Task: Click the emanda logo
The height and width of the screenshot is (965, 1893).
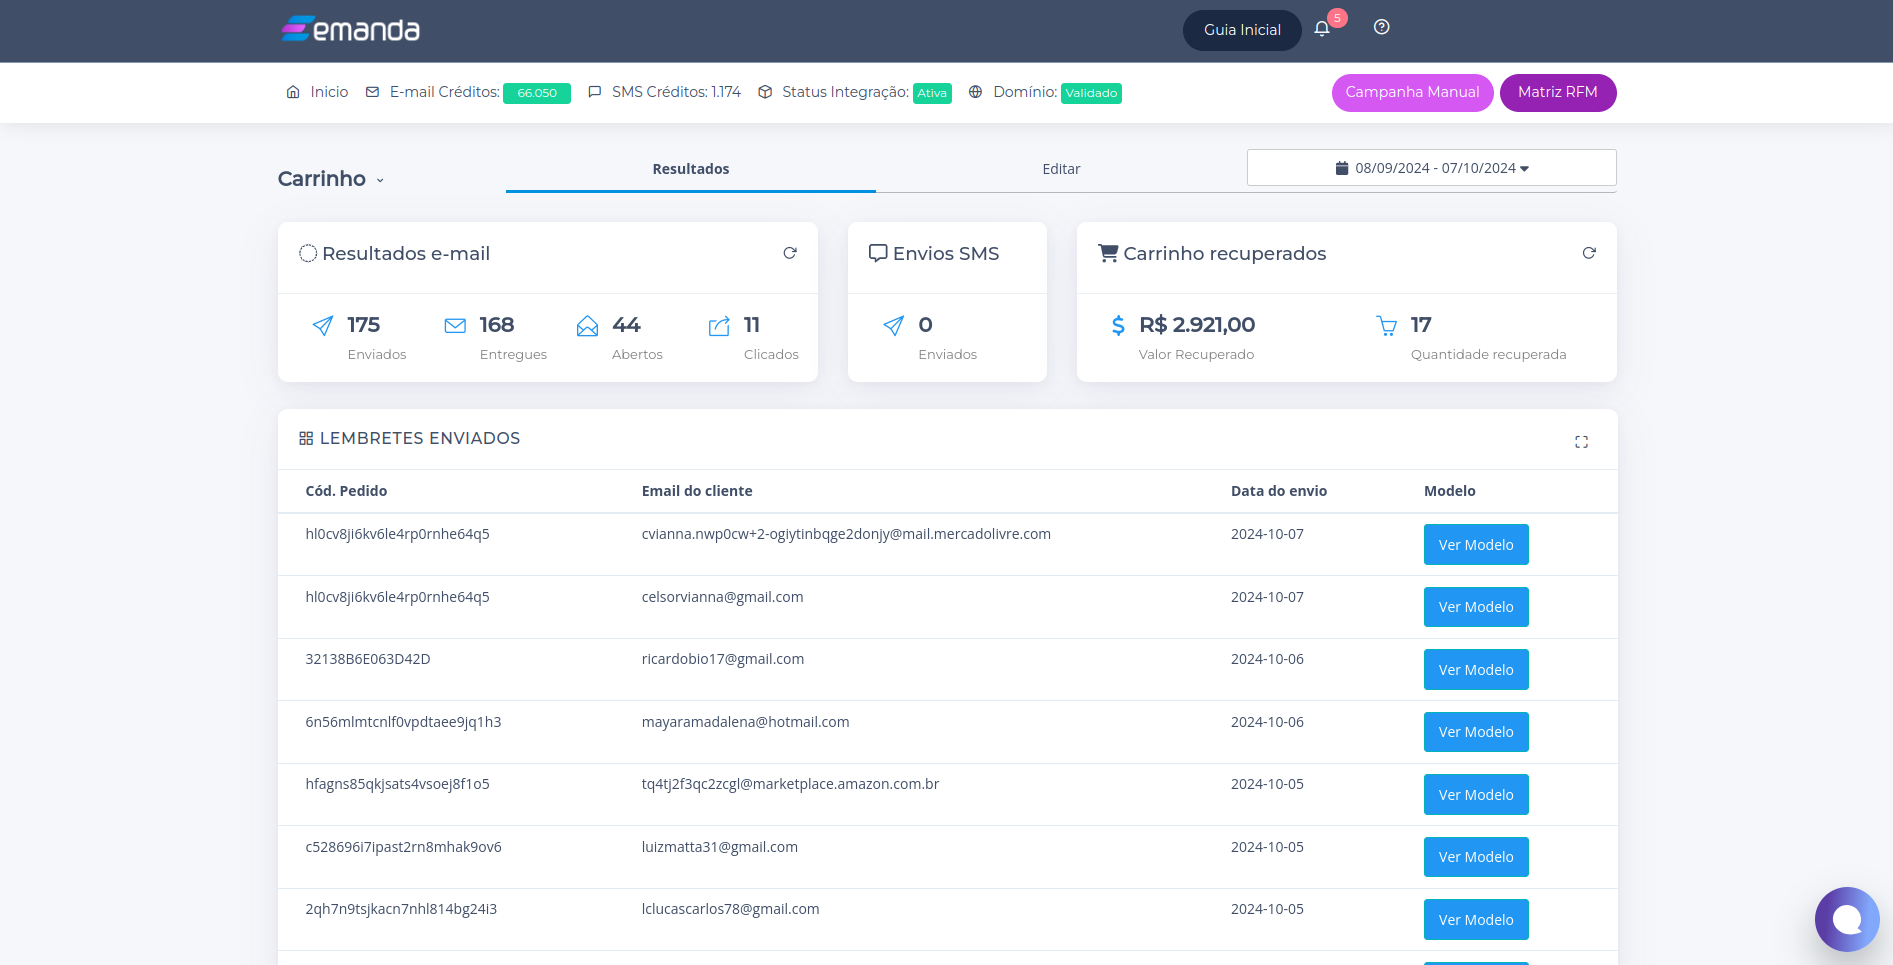Action: pyautogui.click(x=350, y=29)
